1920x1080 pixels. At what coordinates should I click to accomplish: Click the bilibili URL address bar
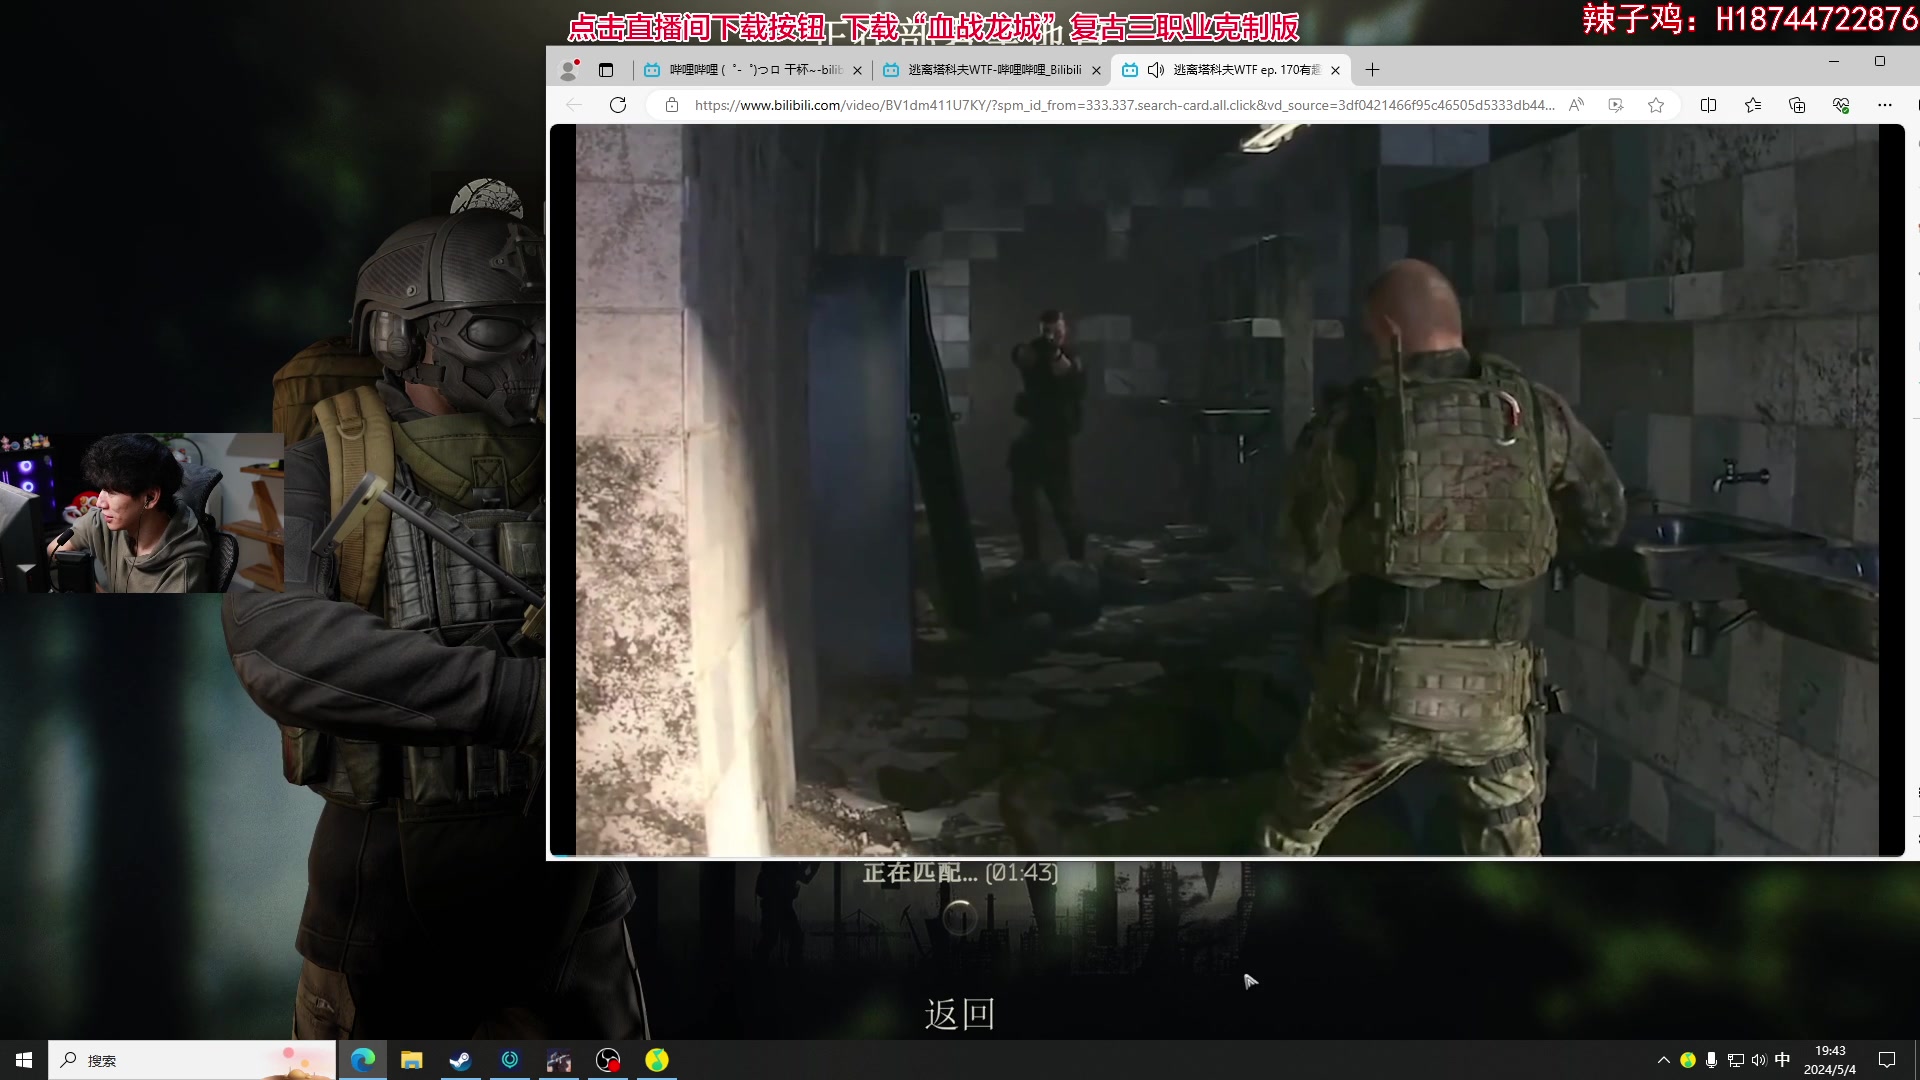[x=1124, y=105]
